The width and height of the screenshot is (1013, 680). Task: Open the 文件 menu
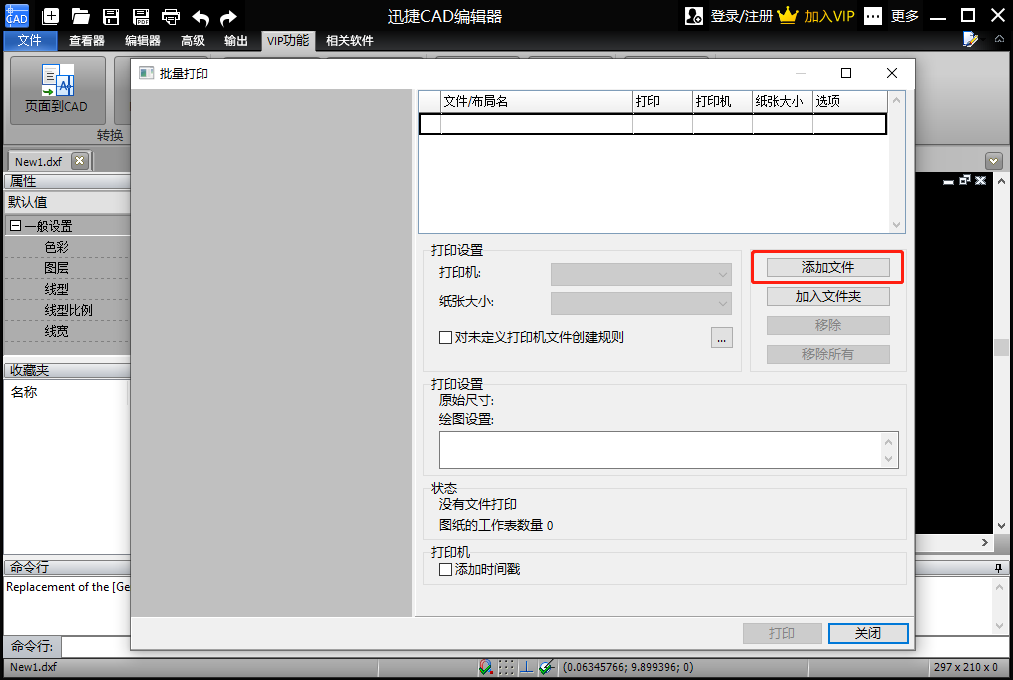point(30,41)
